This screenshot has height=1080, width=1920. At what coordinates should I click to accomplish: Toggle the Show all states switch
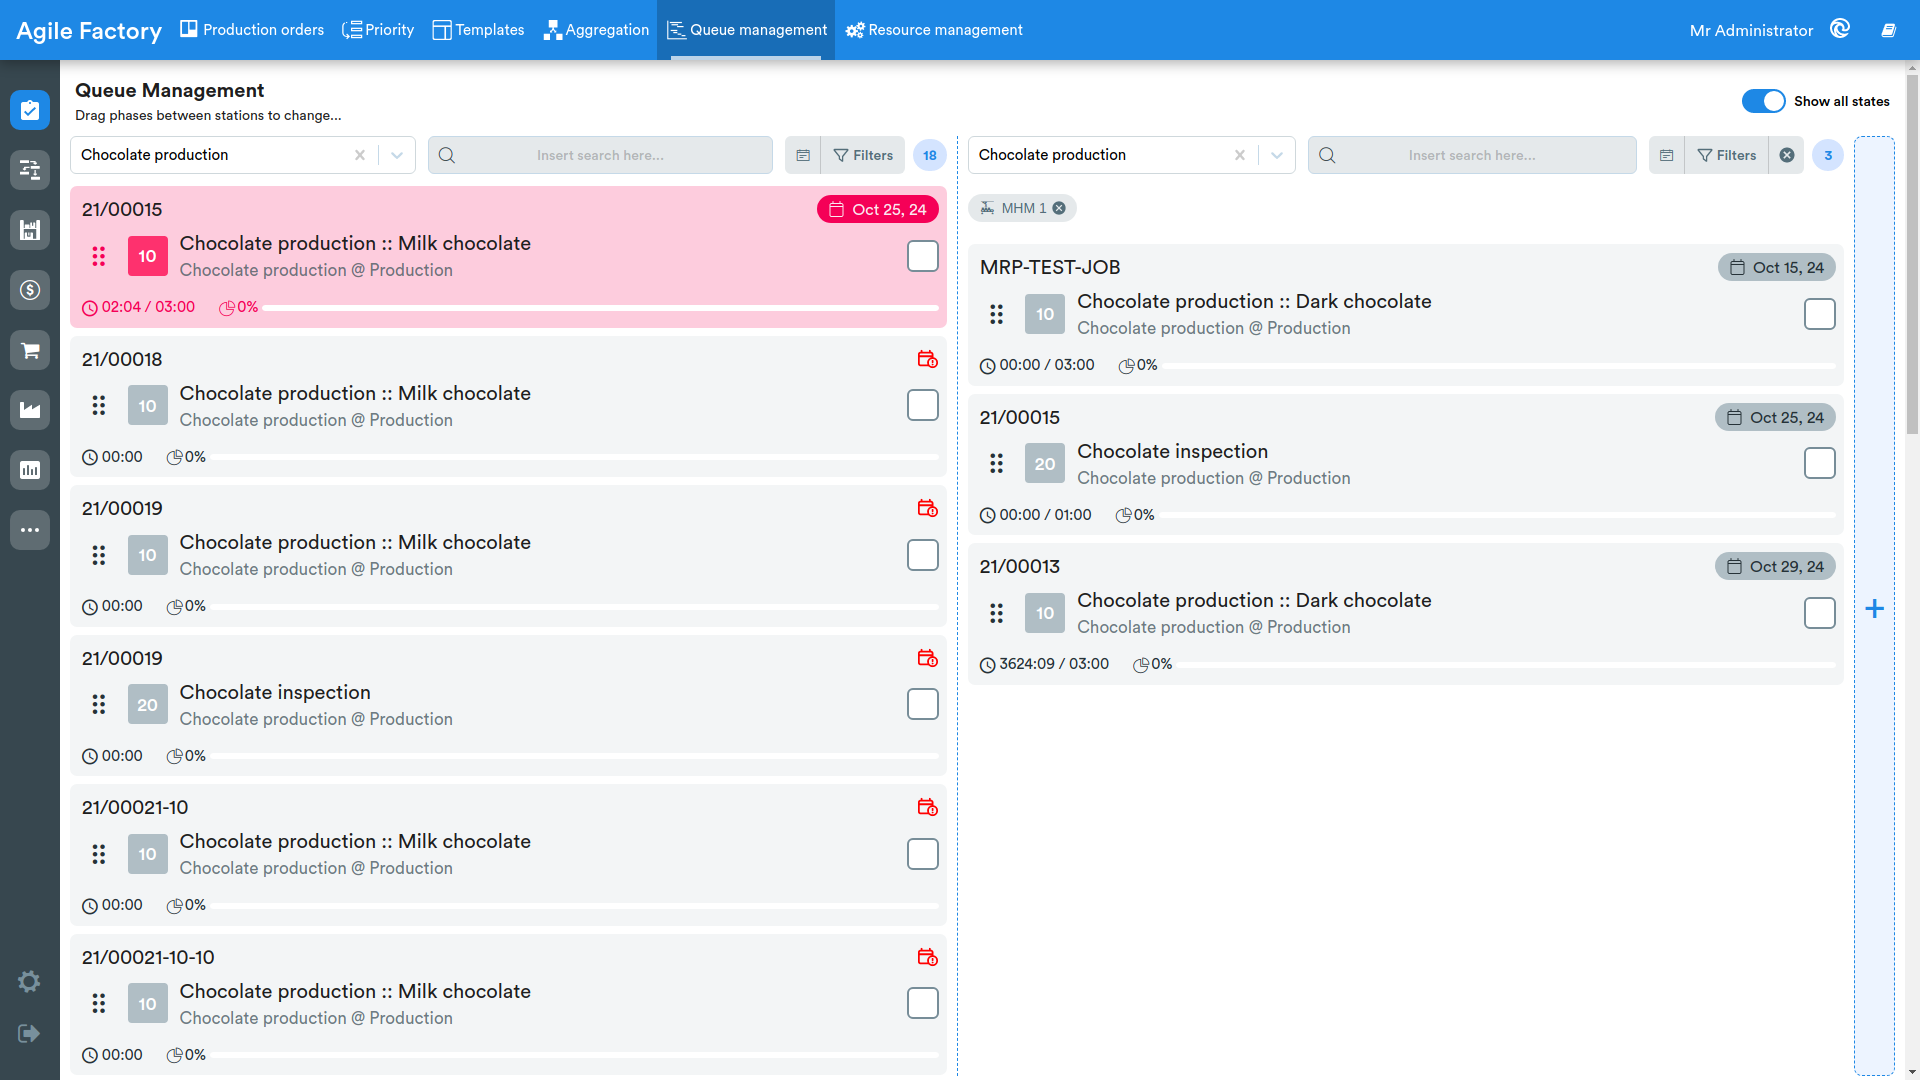[x=1763, y=101]
